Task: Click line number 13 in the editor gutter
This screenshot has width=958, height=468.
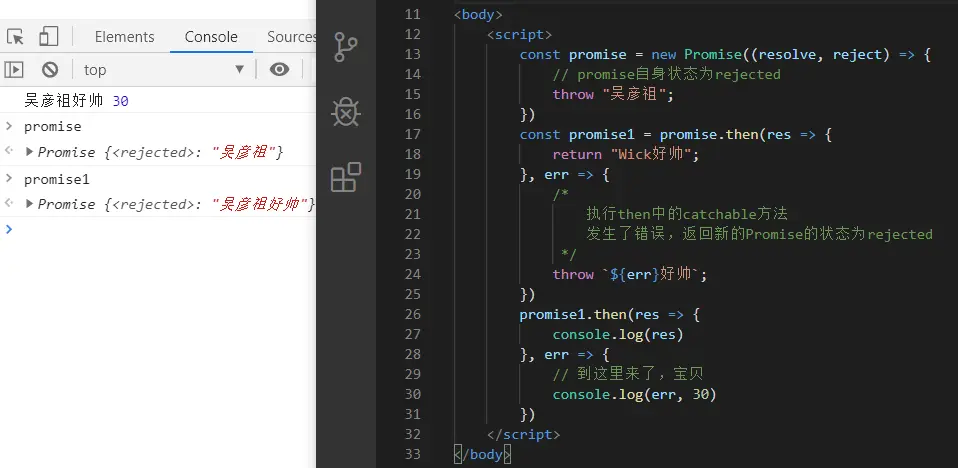Action: click(x=413, y=54)
